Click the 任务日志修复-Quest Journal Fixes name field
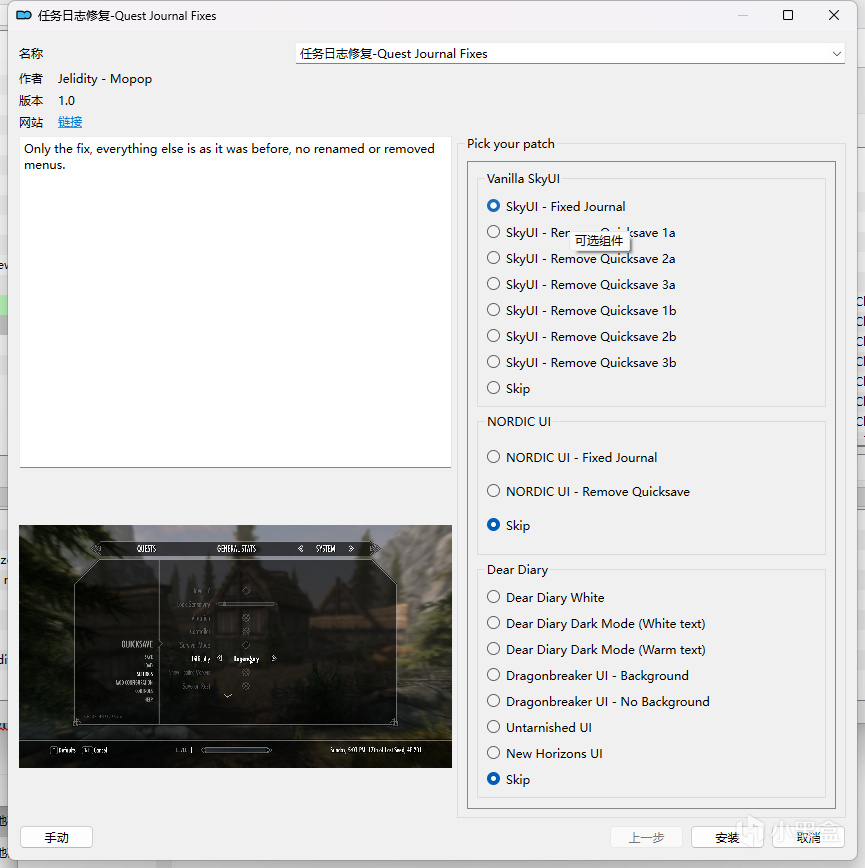Image resolution: width=865 pixels, height=868 pixels. pyautogui.click(x=570, y=54)
